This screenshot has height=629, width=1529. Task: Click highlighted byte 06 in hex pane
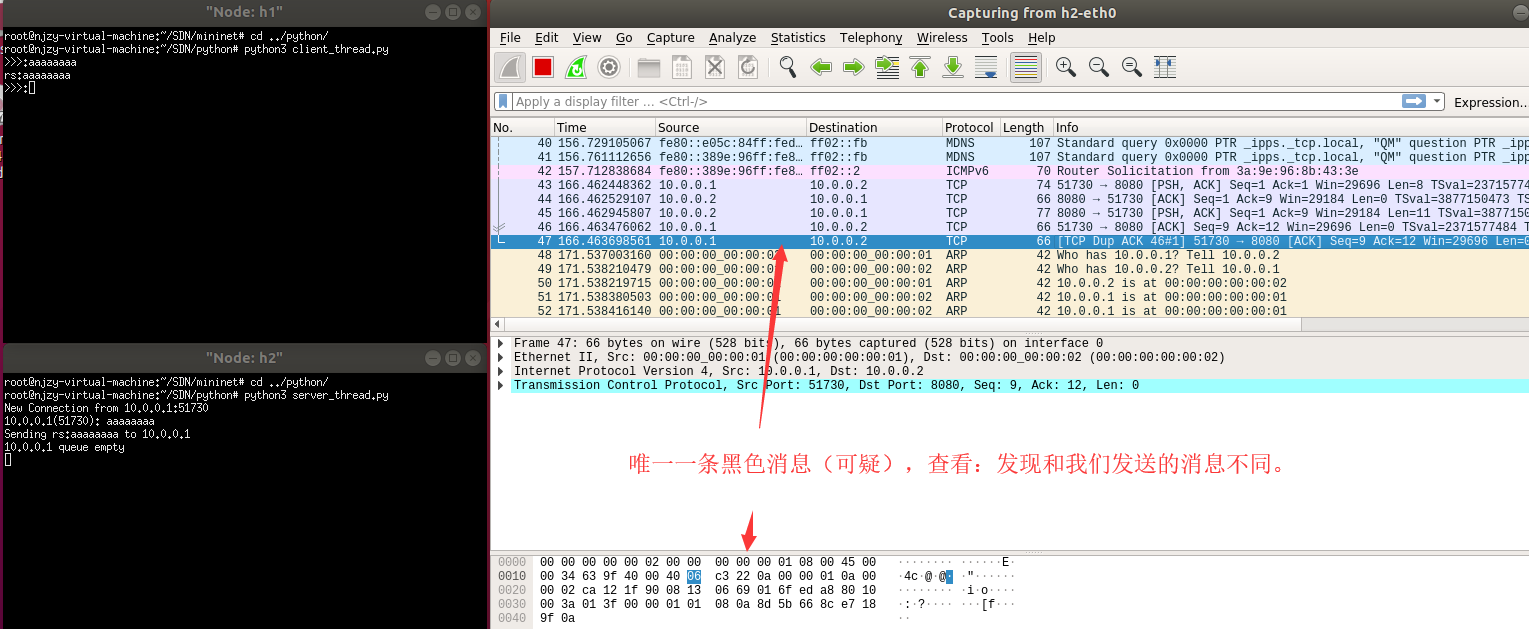tap(694, 576)
